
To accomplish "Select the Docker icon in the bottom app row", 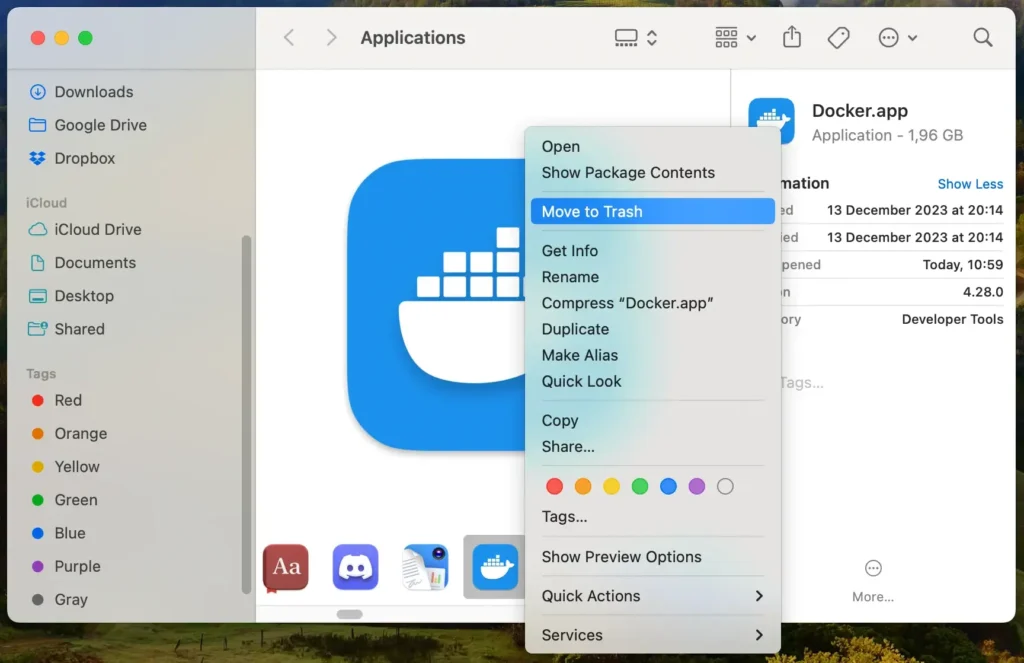I will (494, 566).
